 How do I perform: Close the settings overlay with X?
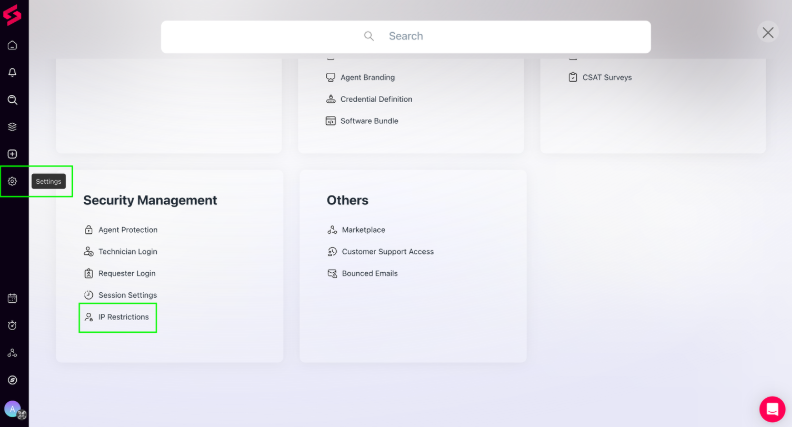coord(768,33)
